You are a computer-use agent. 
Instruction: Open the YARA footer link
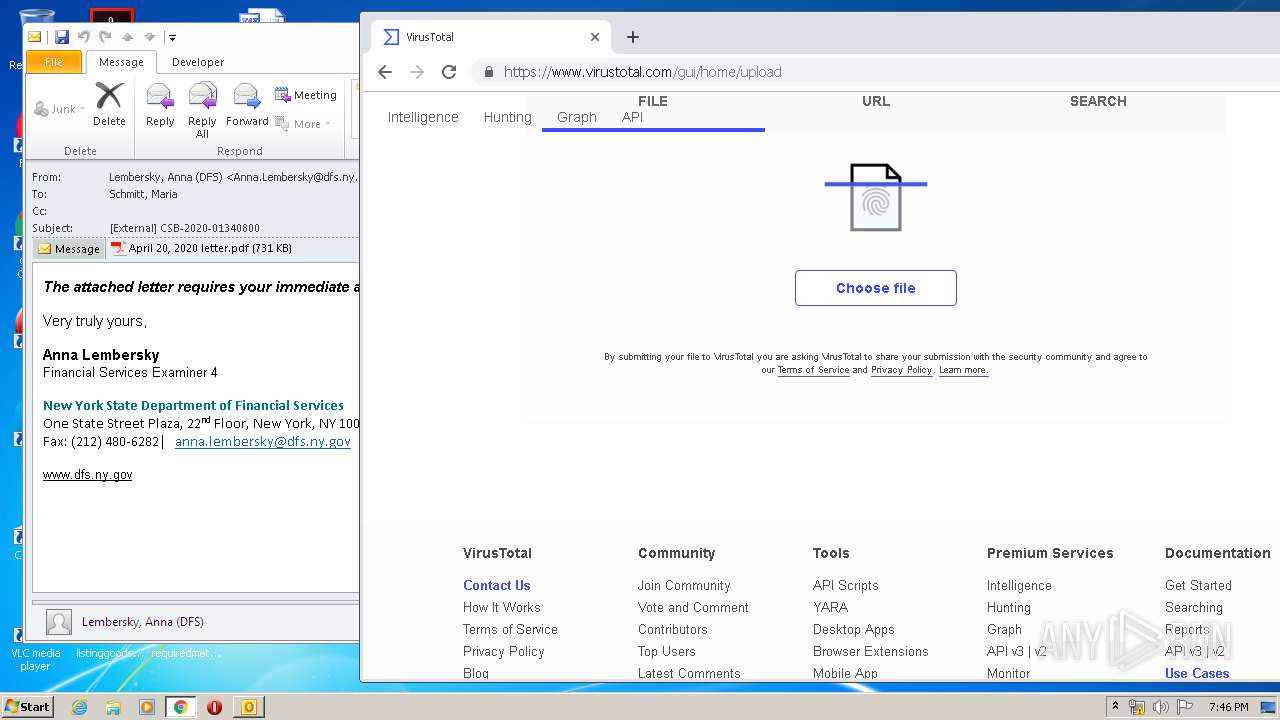830,607
